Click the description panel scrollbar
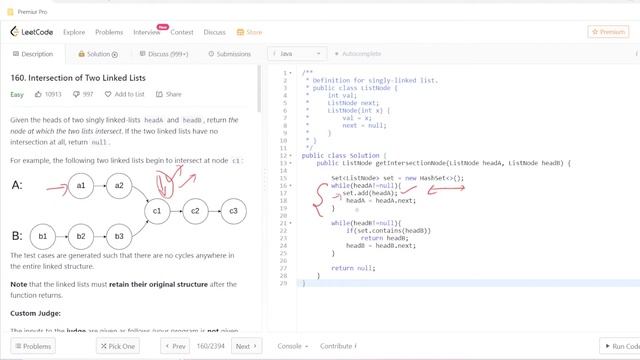The image size is (640, 360). pyautogui.click(x=259, y=88)
